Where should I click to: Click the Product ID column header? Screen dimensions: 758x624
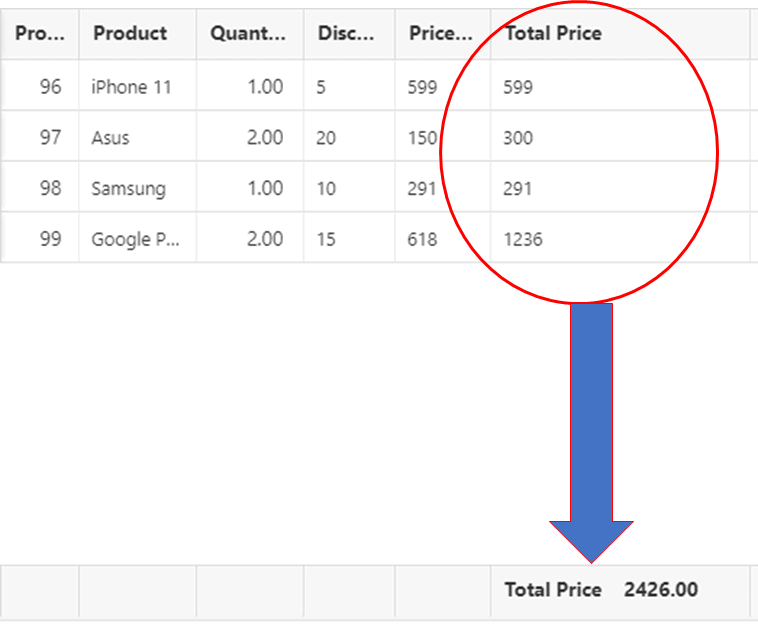(x=40, y=33)
